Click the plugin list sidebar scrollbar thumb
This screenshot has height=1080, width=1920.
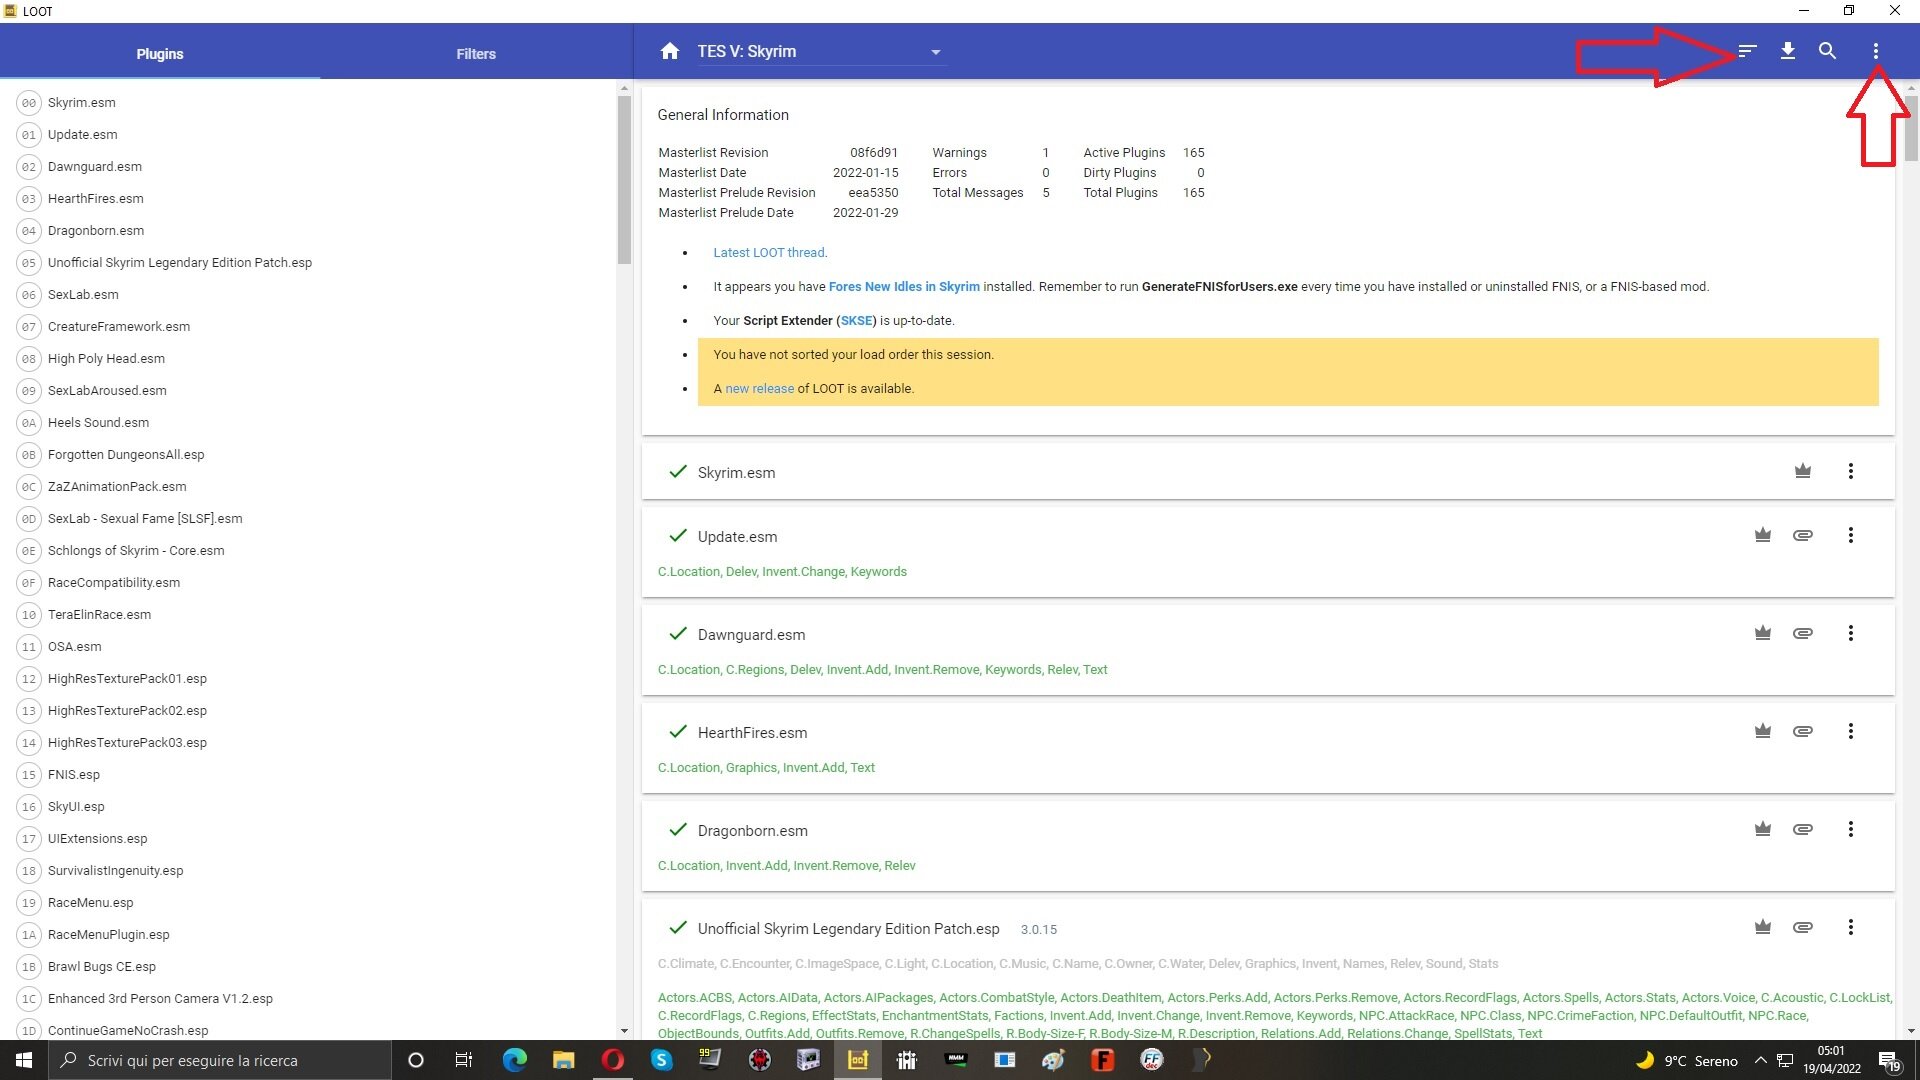click(x=624, y=180)
